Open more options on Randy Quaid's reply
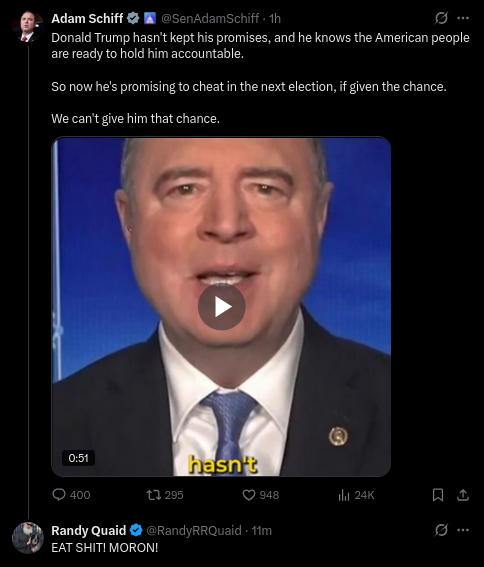The height and width of the screenshot is (567, 484). [x=463, y=530]
